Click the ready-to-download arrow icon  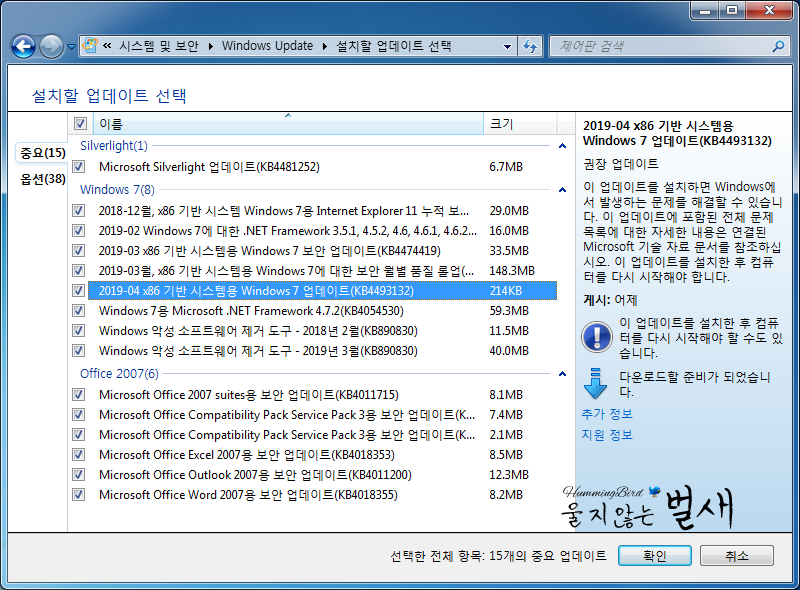[595, 383]
